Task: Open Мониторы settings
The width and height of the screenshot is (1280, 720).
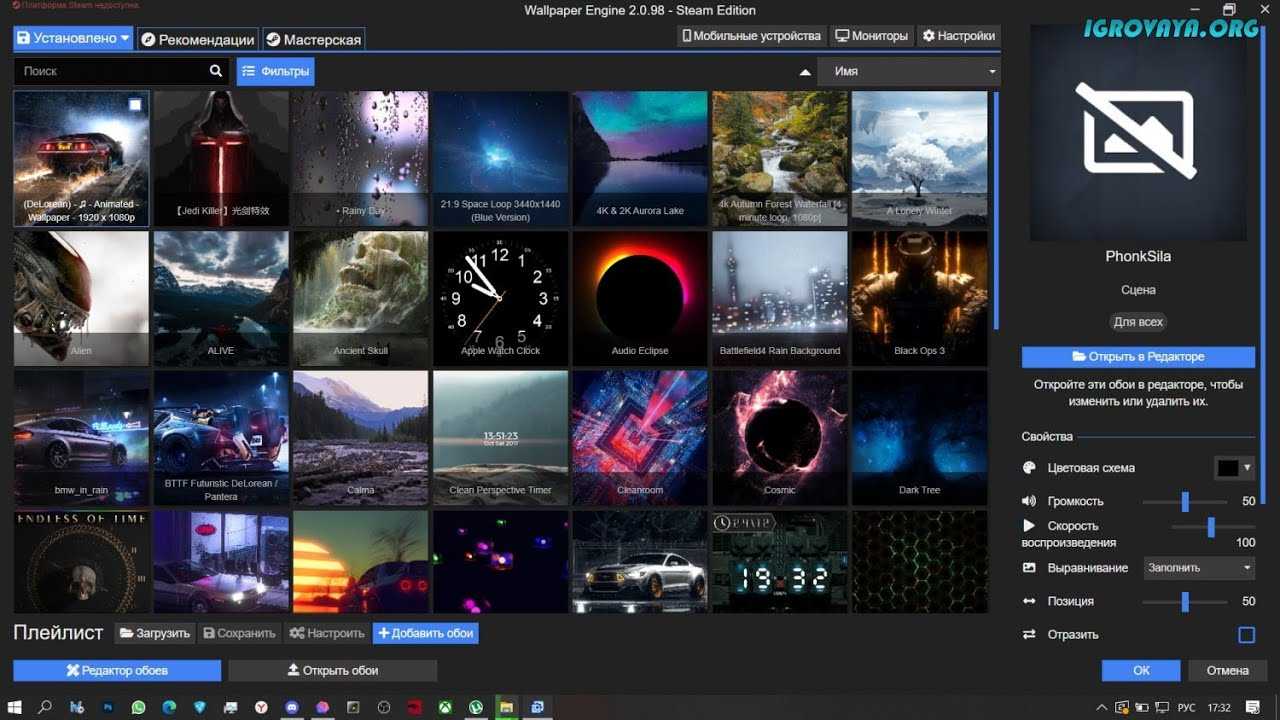Action: tap(872, 36)
